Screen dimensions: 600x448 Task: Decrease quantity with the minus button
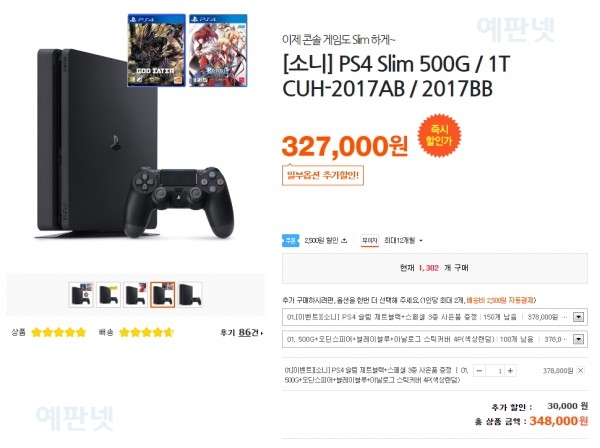479,370
